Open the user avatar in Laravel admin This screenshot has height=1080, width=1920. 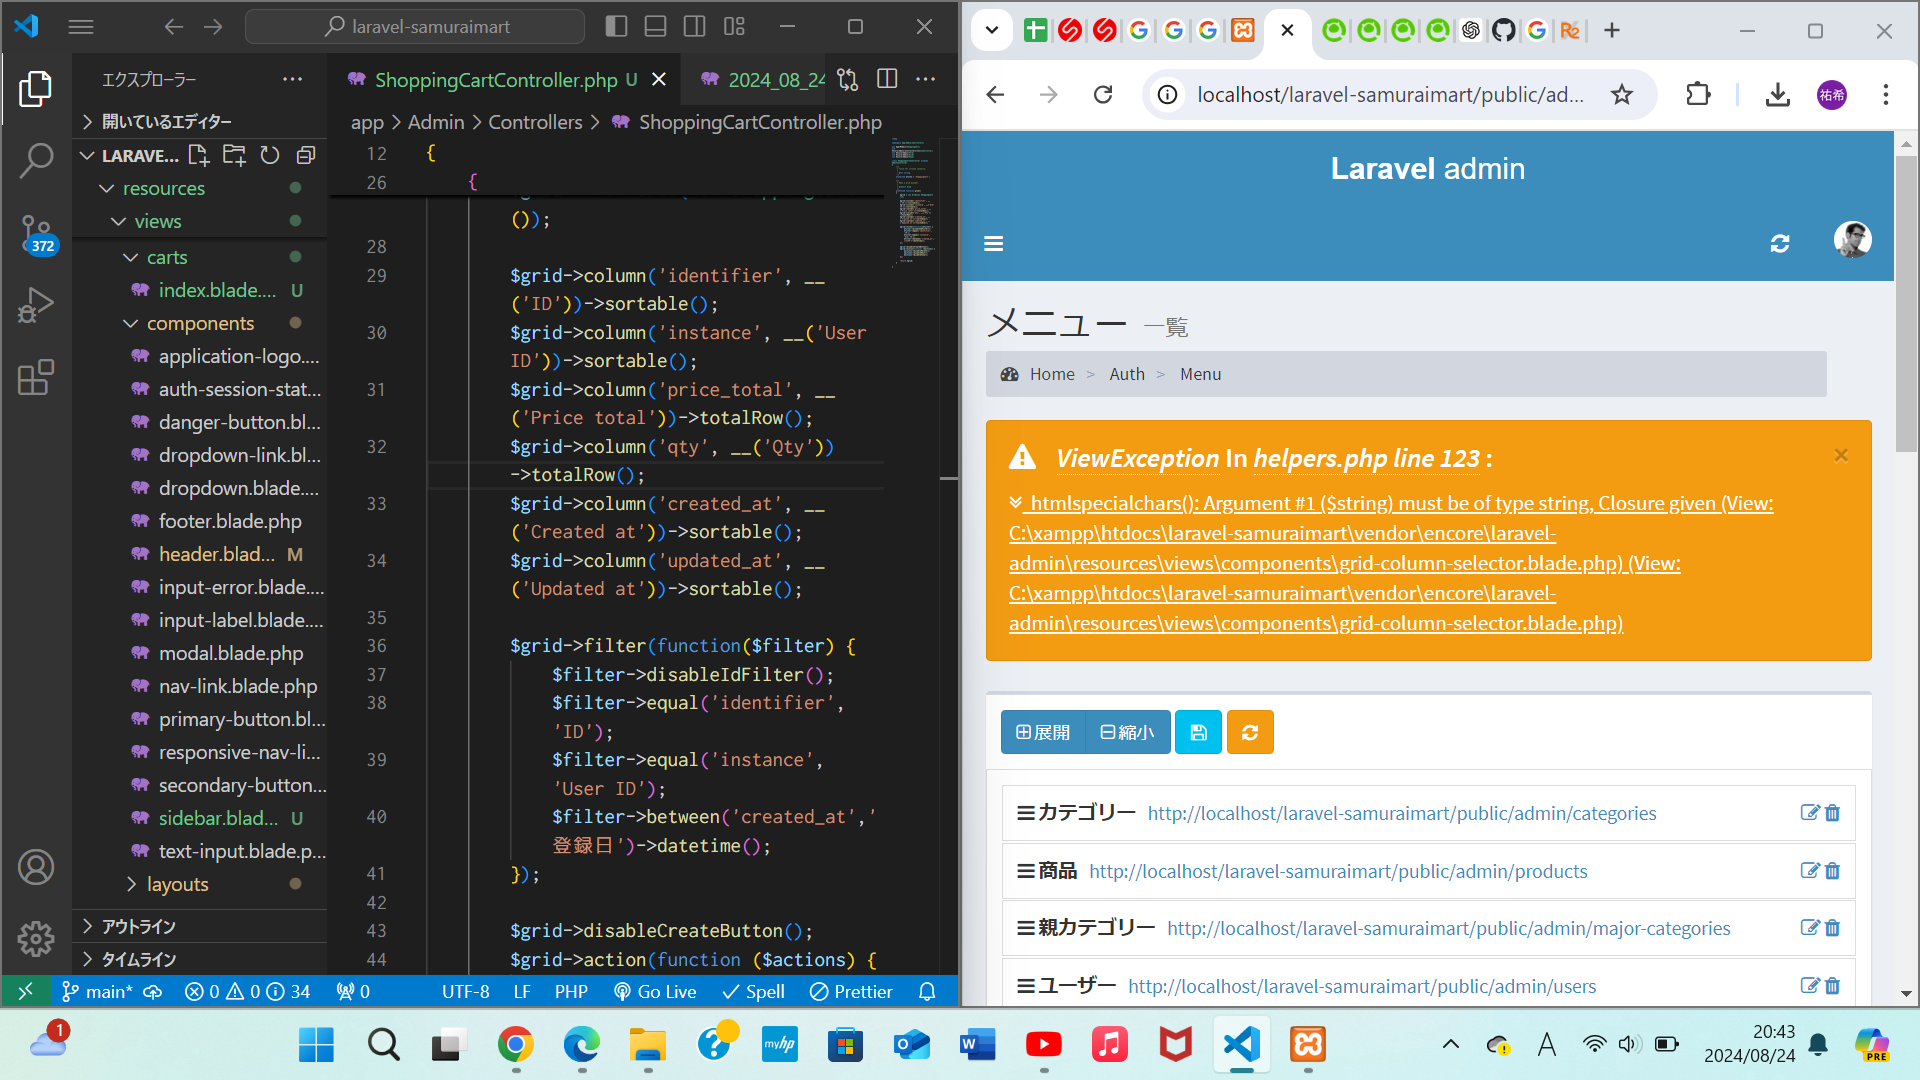click(x=1852, y=240)
